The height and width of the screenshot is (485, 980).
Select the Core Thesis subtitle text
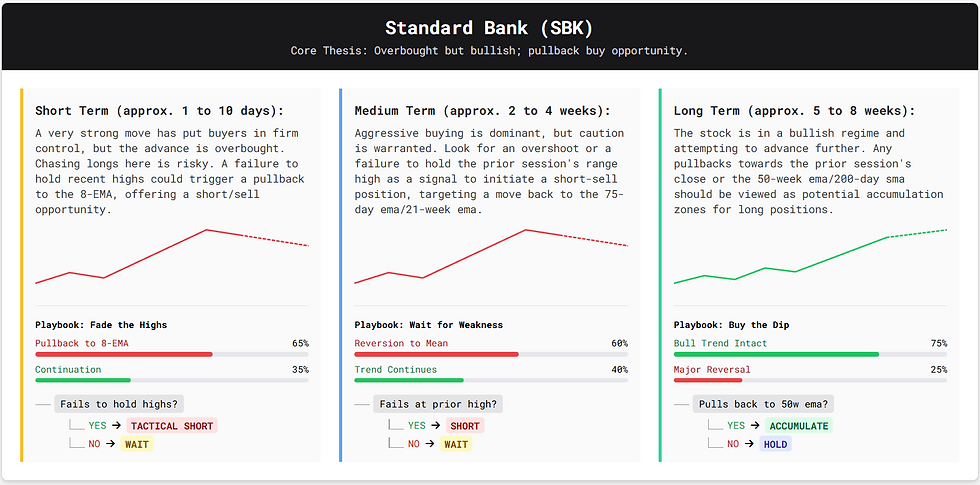pyautogui.click(x=489, y=51)
